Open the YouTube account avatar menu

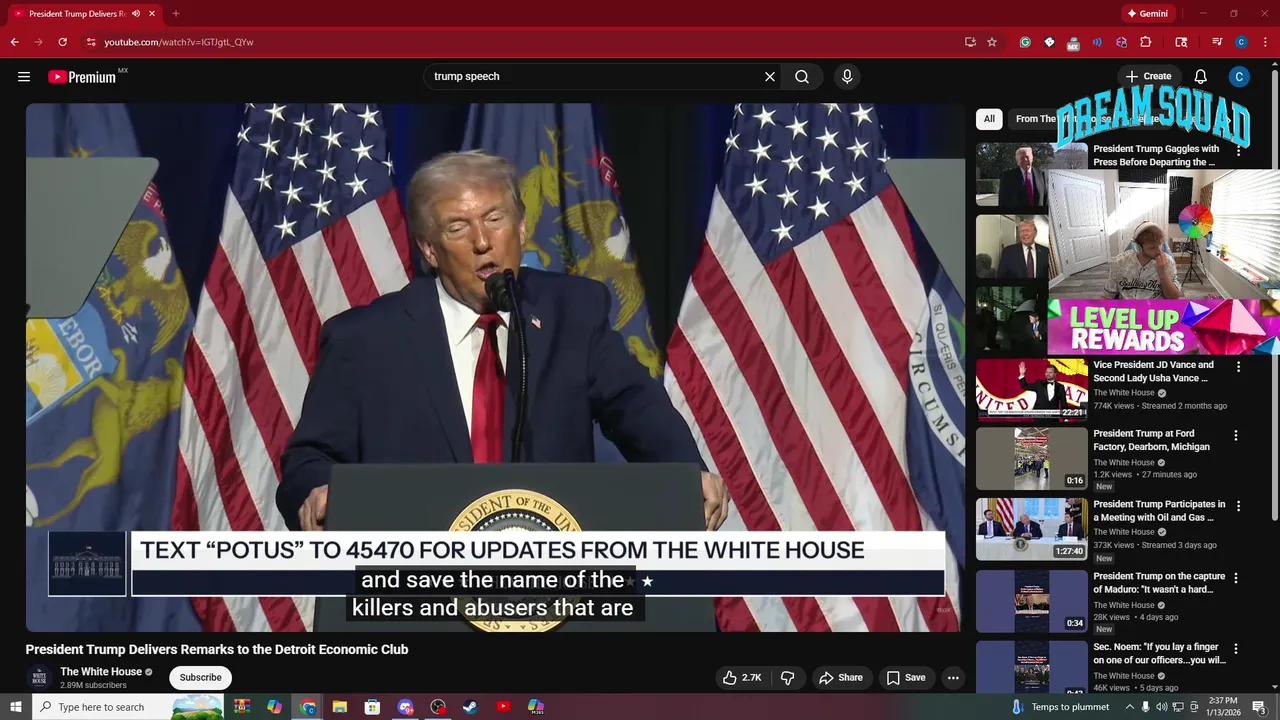click(1239, 77)
